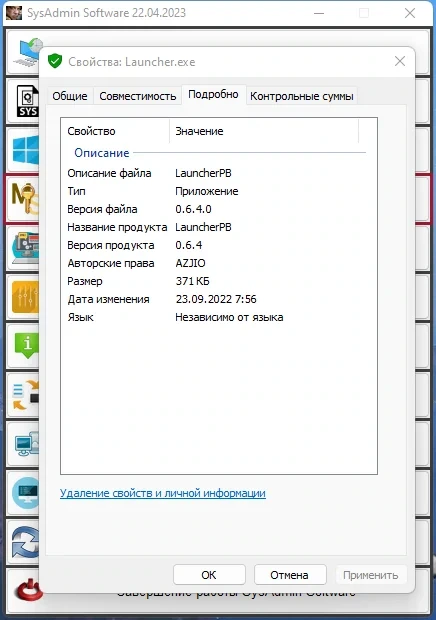436x620 pixels.
Task: Click the Применить button
Action: 371,575
